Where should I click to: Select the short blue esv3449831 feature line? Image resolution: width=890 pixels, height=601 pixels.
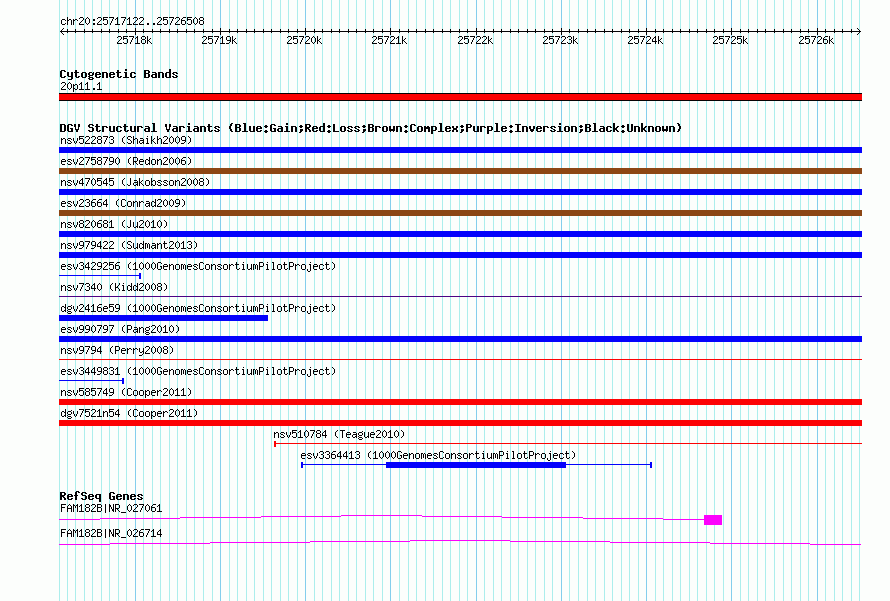coord(91,381)
